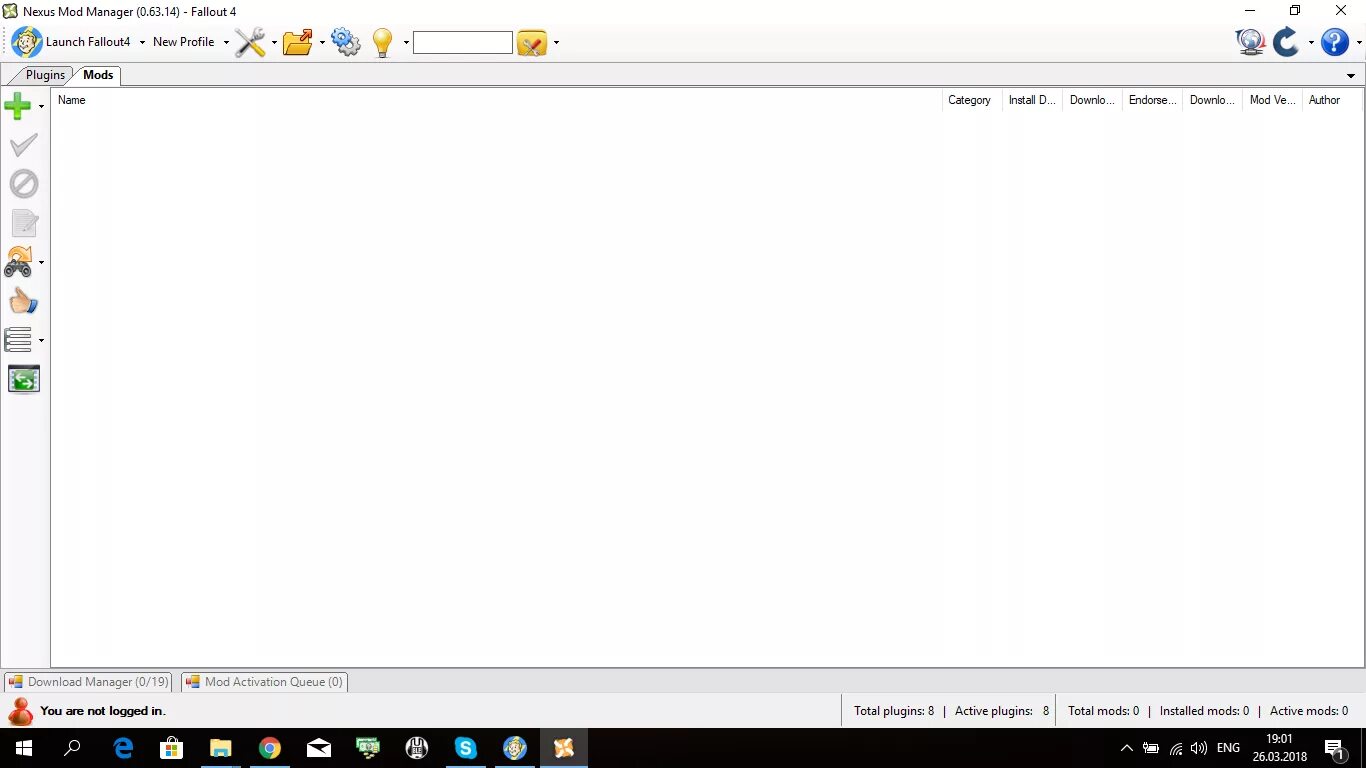1366x768 pixels.
Task: Open the Mod Activation Queue (0) tab
Action: [264, 682]
